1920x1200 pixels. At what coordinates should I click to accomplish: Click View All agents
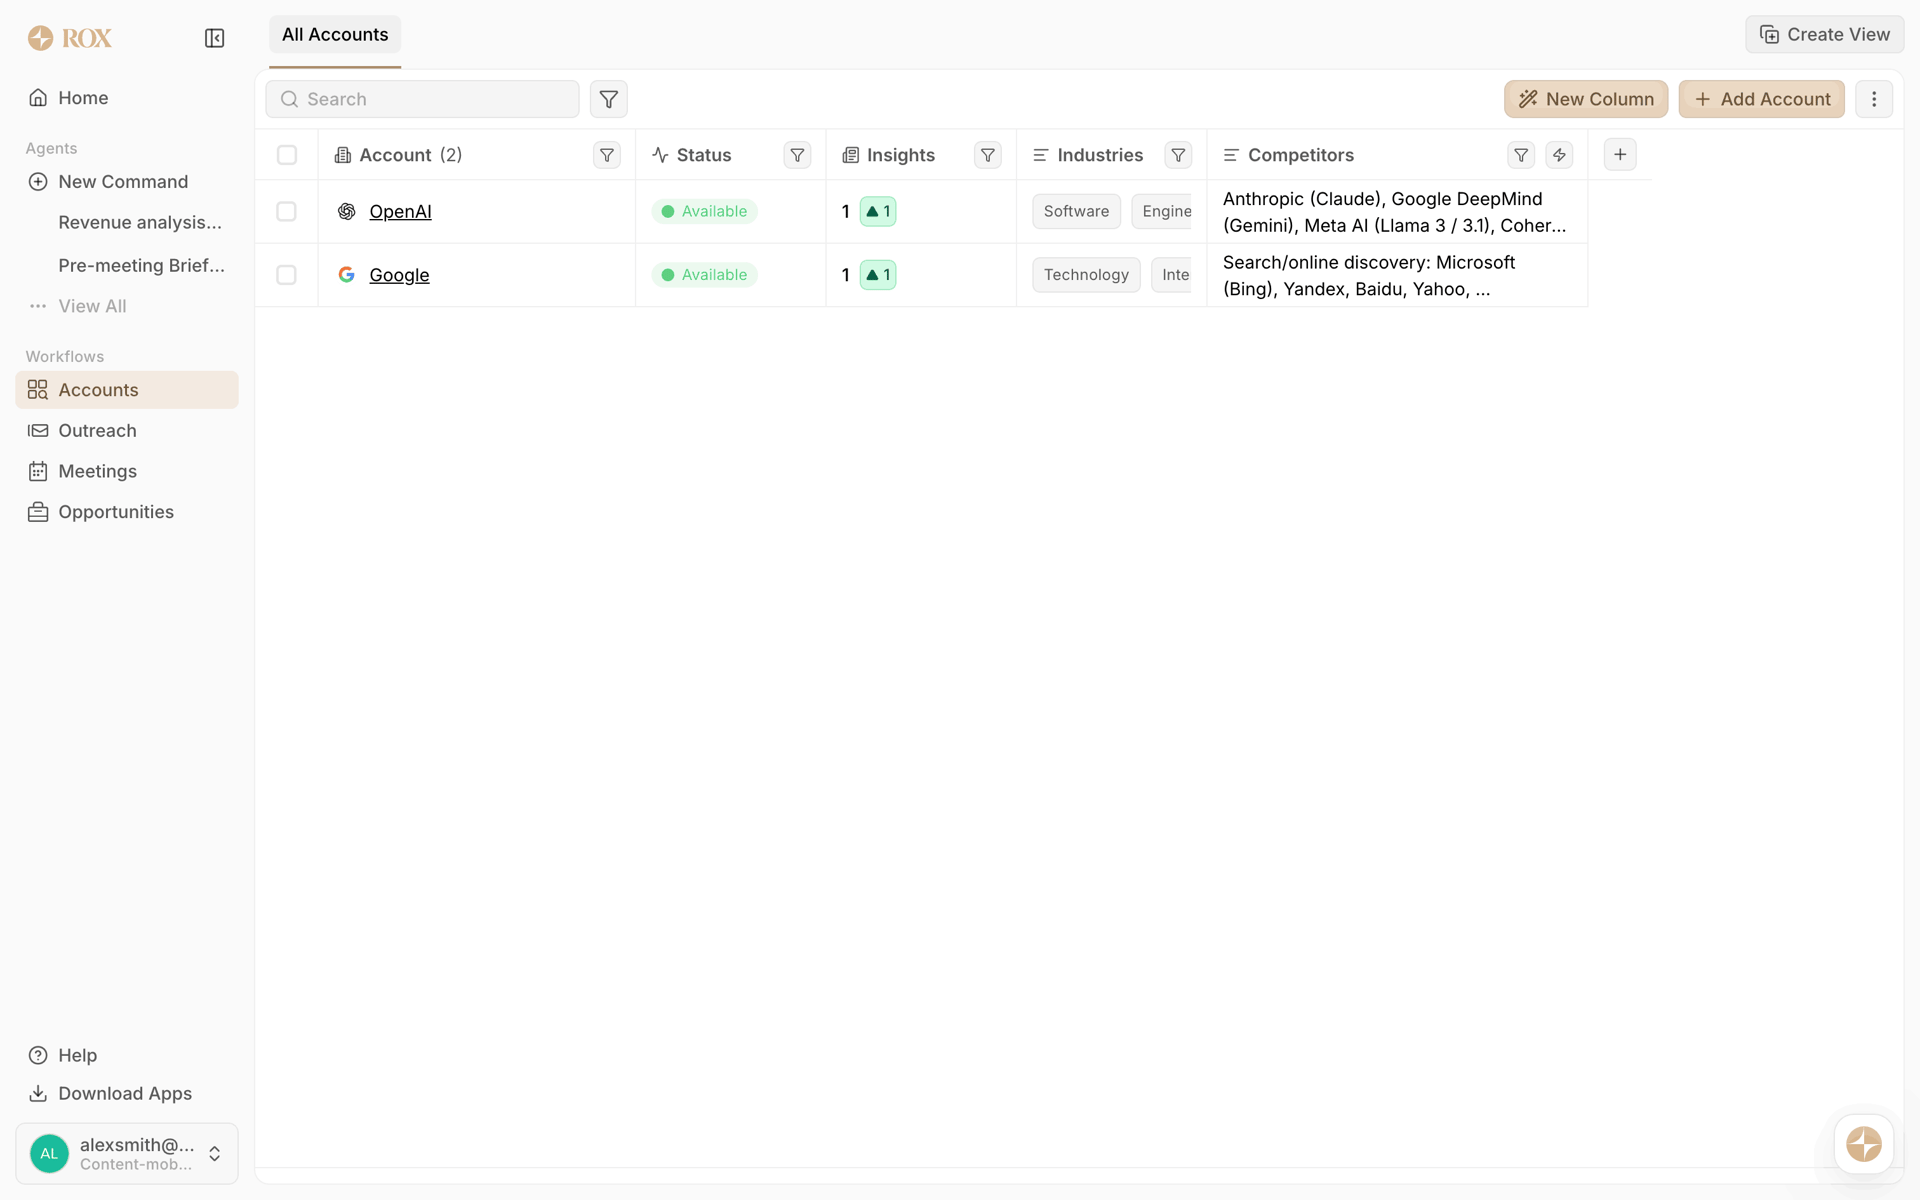tap(92, 306)
